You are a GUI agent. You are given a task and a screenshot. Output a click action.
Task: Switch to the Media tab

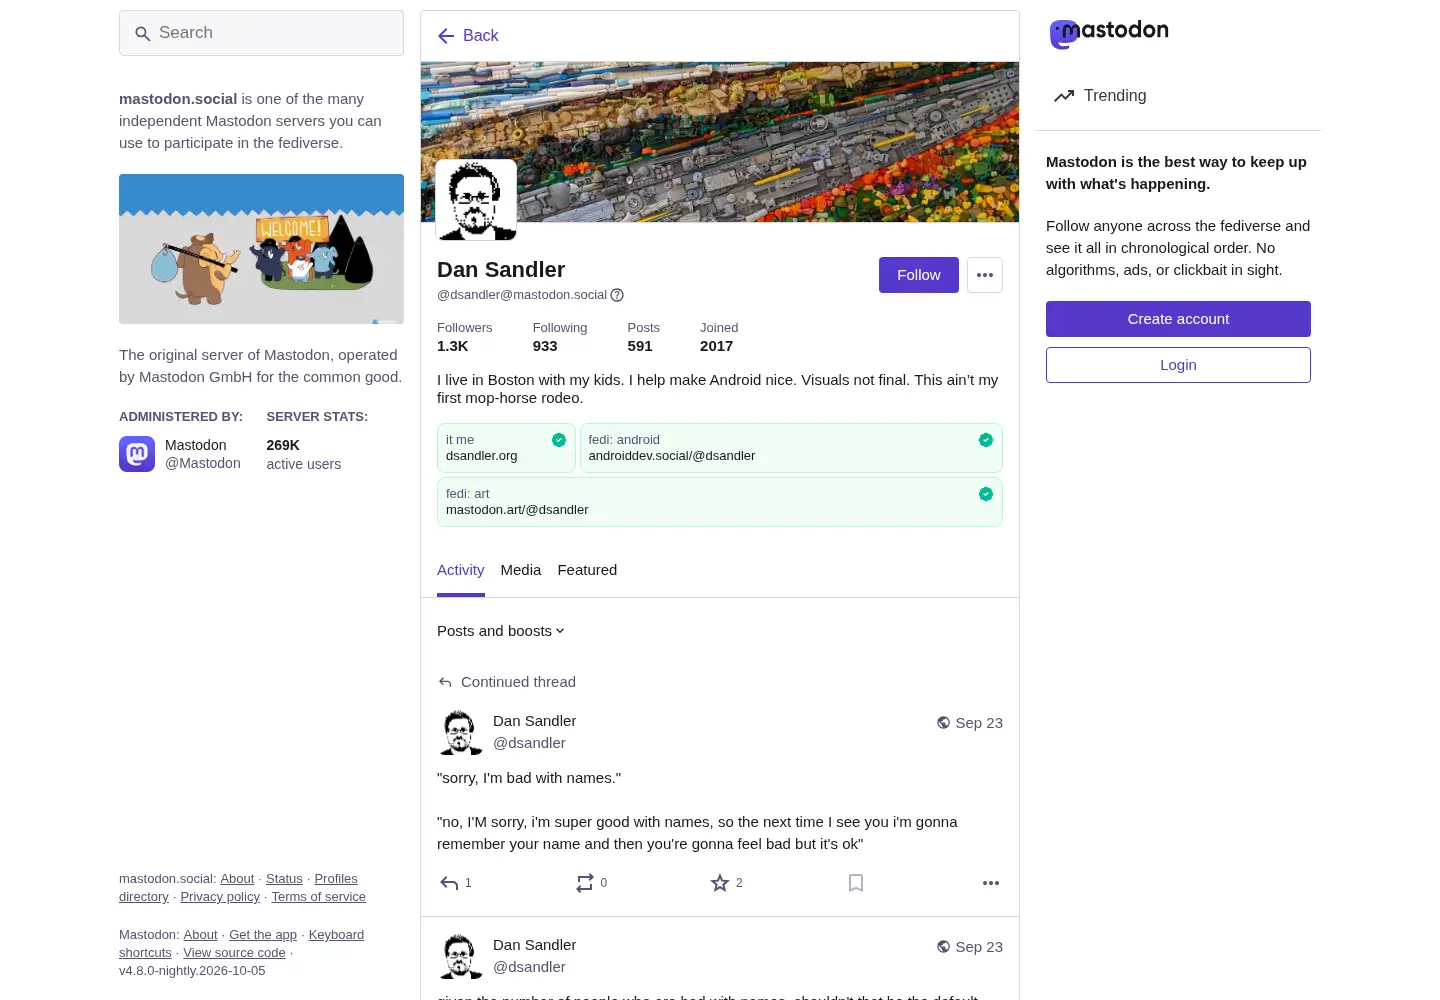tap(521, 570)
